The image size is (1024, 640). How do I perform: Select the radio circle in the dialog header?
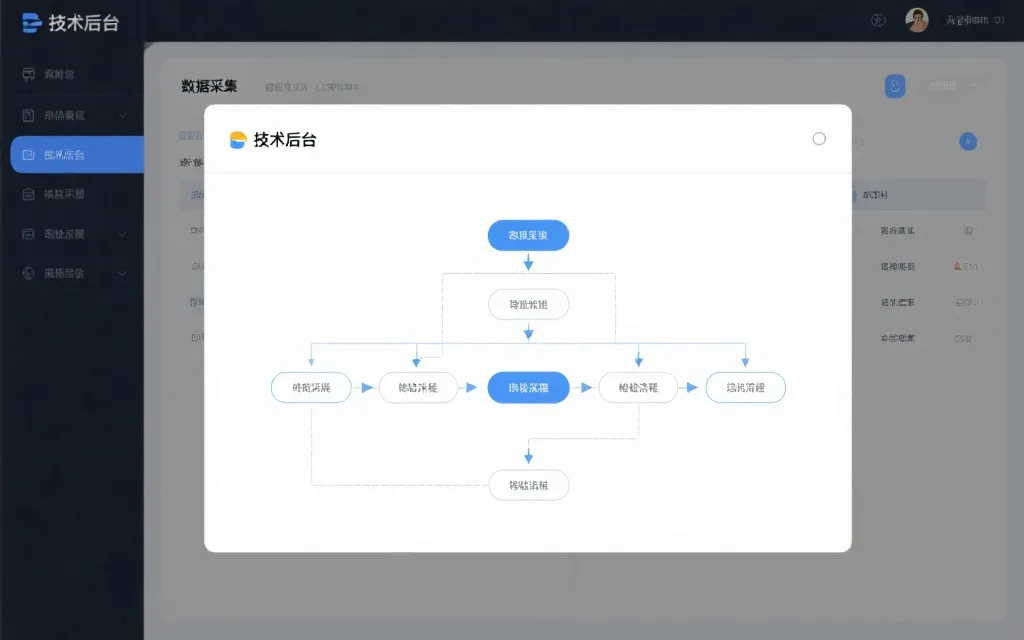coord(819,139)
